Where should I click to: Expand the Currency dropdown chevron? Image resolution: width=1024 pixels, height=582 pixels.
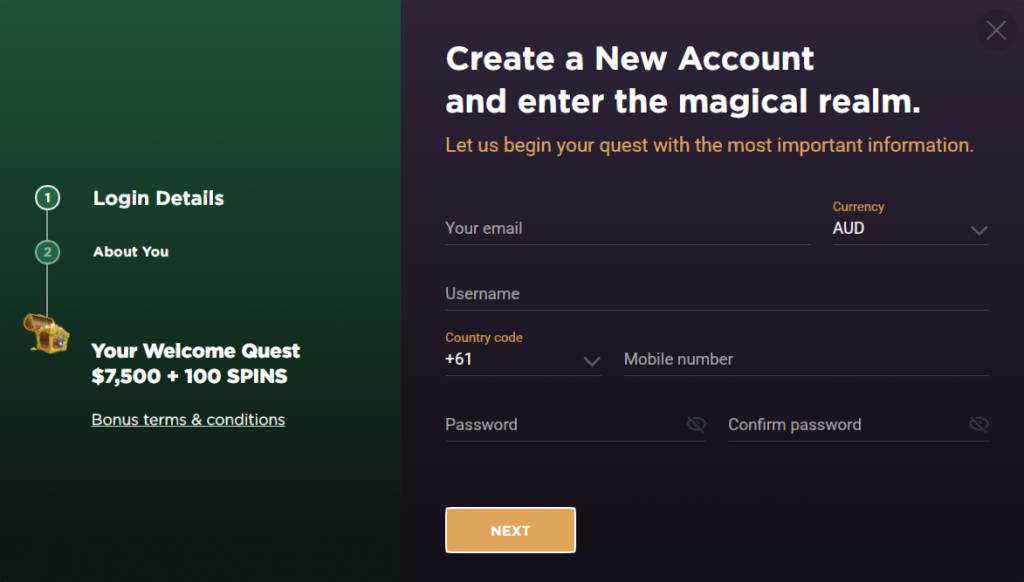[x=978, y=230]
